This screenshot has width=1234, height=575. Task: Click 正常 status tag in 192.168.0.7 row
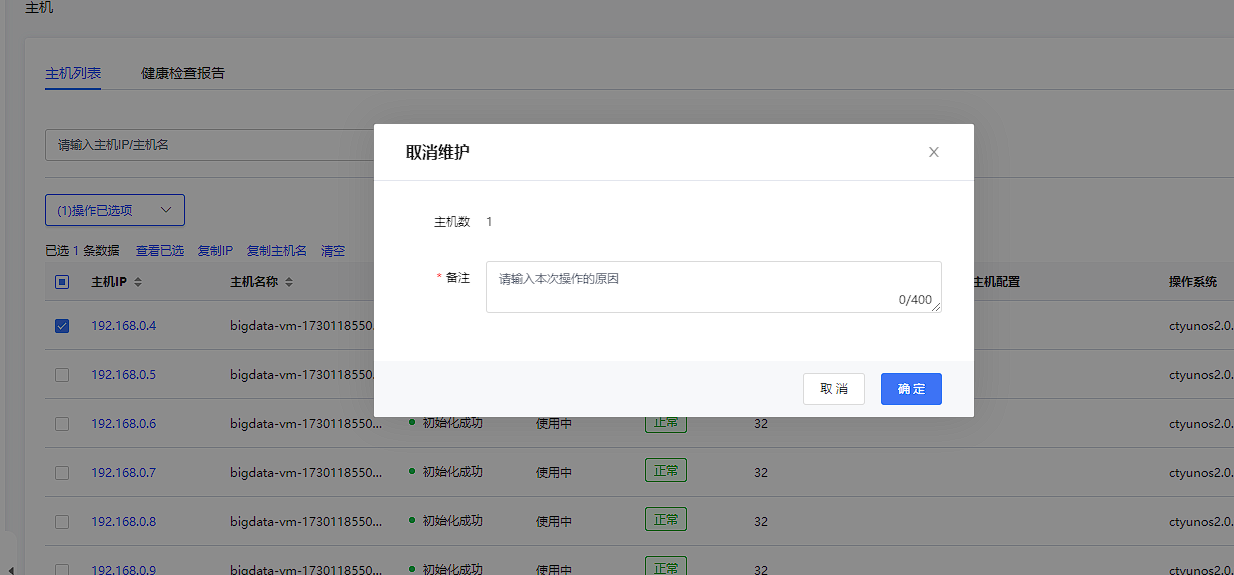[x=666, y=471]
